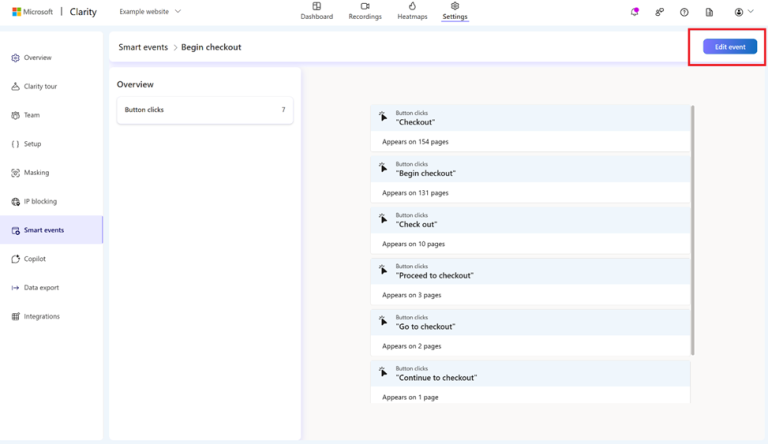Open Copilot settings in sidebar

35,259
